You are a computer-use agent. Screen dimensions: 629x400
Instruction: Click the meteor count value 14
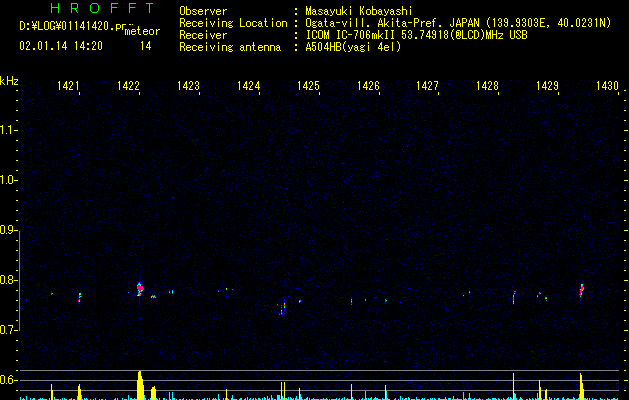click(146, 46)
